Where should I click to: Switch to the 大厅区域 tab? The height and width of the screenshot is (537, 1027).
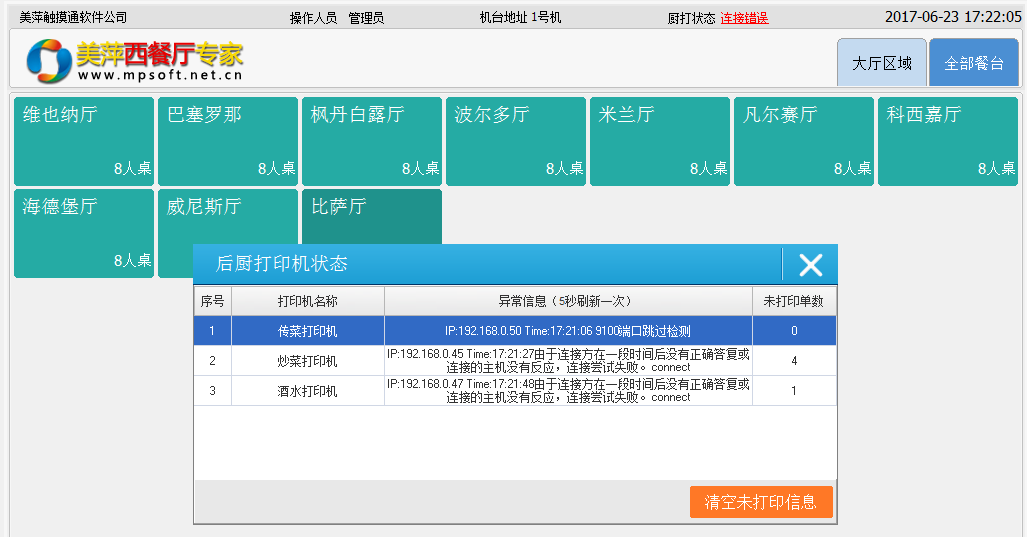point(881,63)
